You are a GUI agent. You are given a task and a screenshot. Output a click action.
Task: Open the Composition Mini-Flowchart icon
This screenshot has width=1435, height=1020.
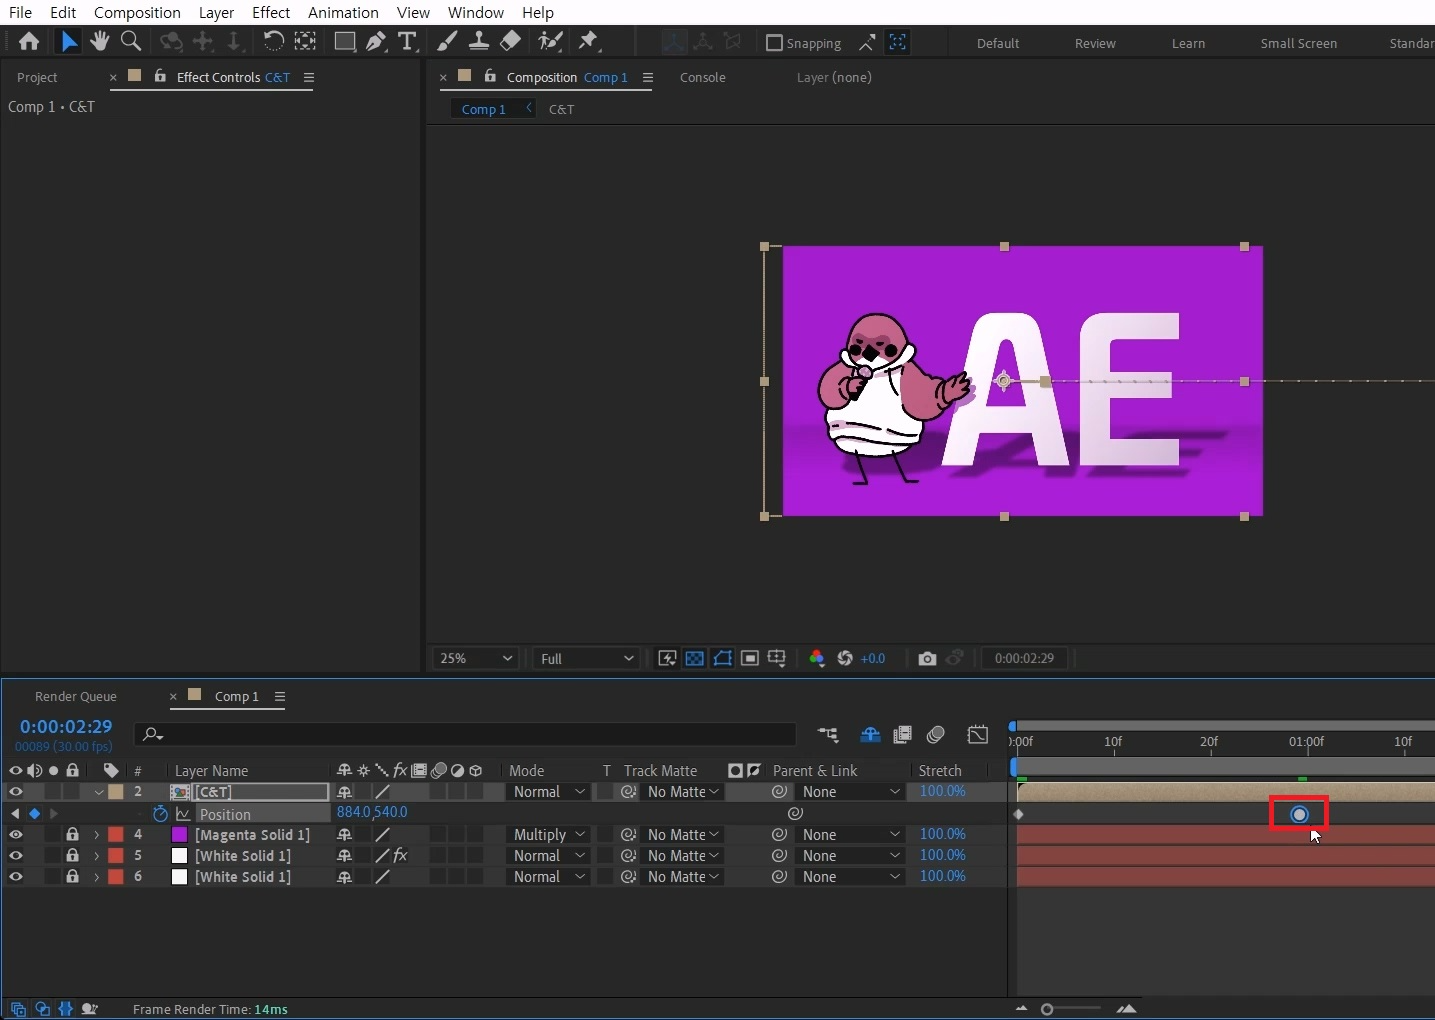click(828, 735)
